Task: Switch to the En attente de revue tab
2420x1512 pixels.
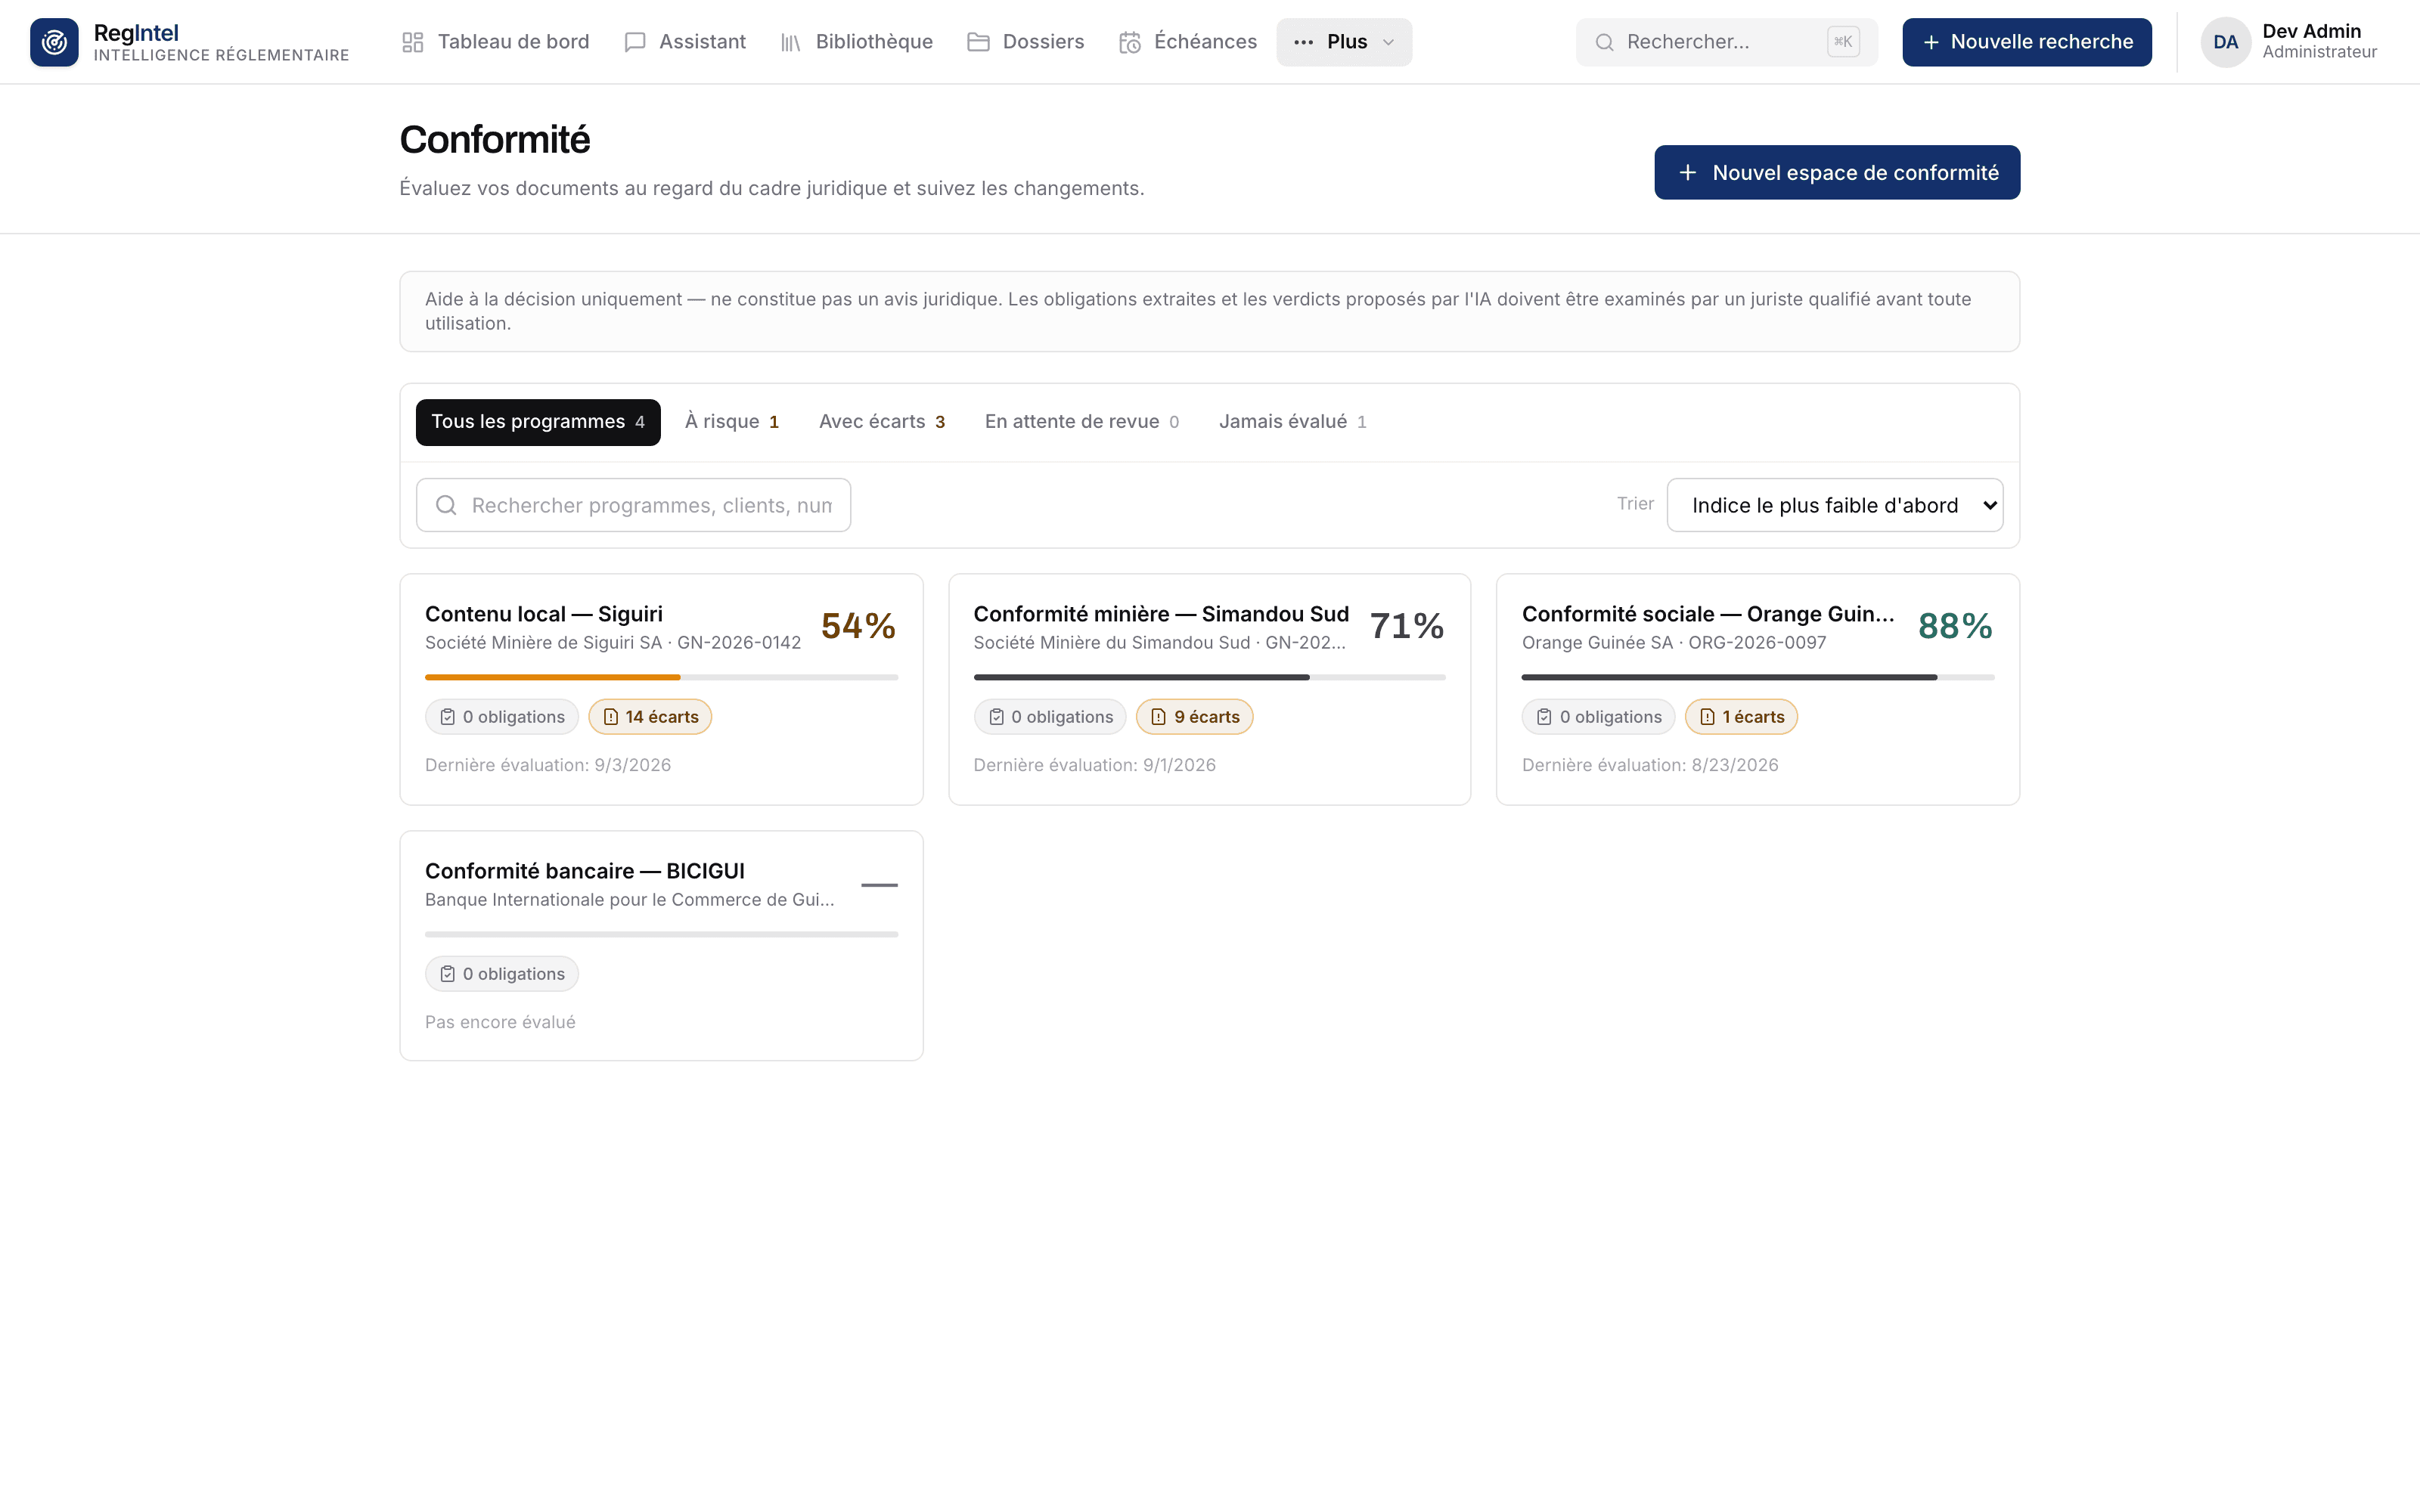Action: (1081, 422)
